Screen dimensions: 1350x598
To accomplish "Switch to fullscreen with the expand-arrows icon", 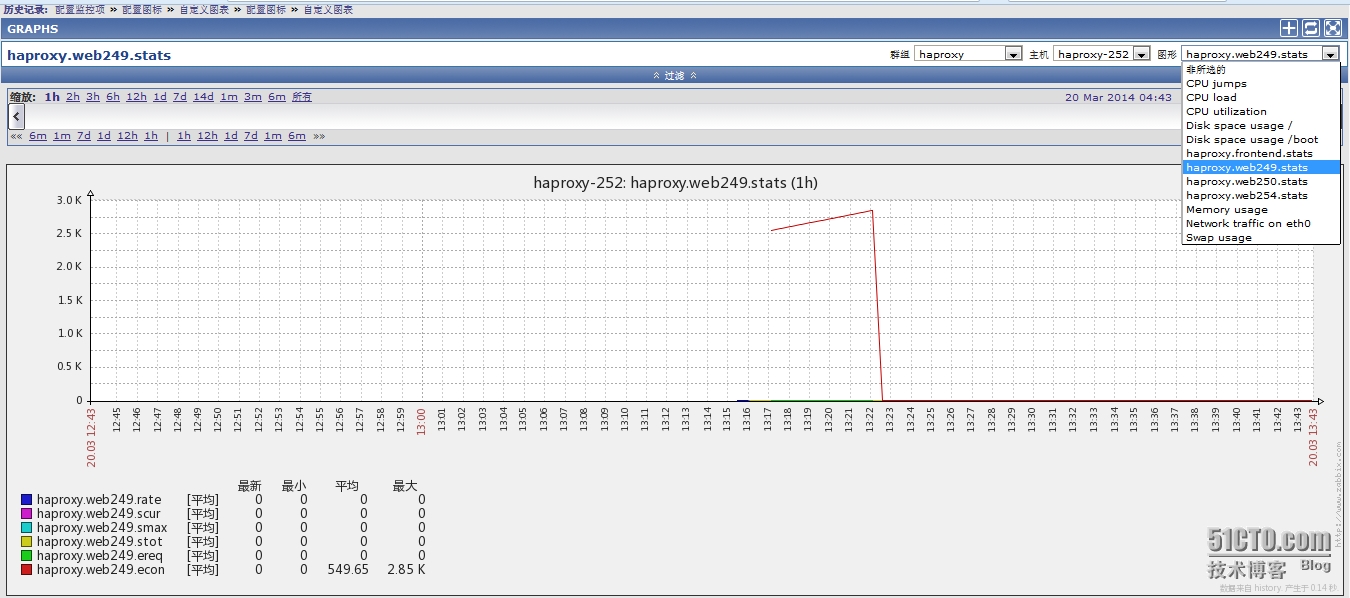I will [1333, 29].
